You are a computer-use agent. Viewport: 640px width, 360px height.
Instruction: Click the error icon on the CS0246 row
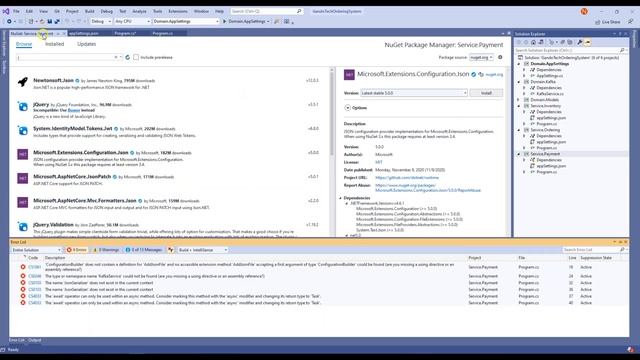[23, 276]
